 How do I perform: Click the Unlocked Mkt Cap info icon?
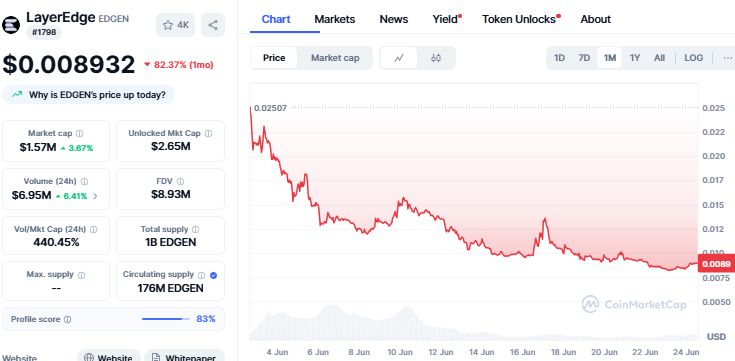(209, 134)
